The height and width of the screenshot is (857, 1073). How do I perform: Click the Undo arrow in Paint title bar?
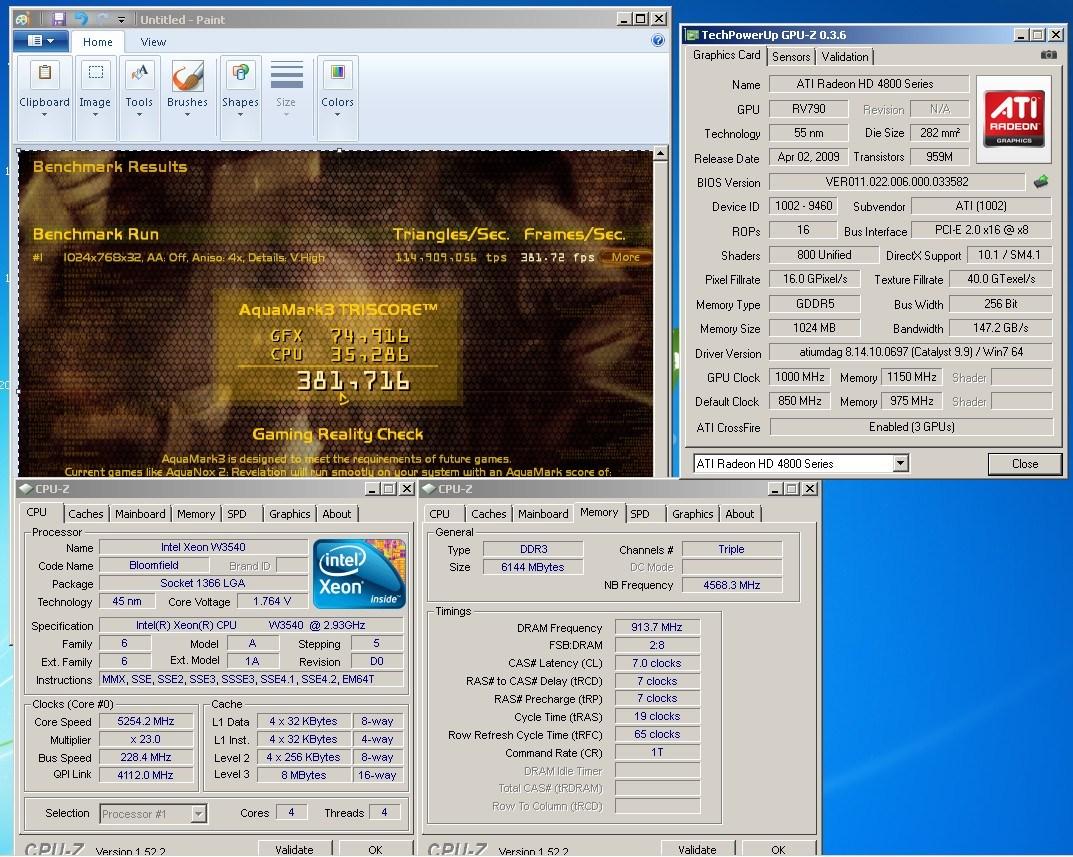click(81, 19)
